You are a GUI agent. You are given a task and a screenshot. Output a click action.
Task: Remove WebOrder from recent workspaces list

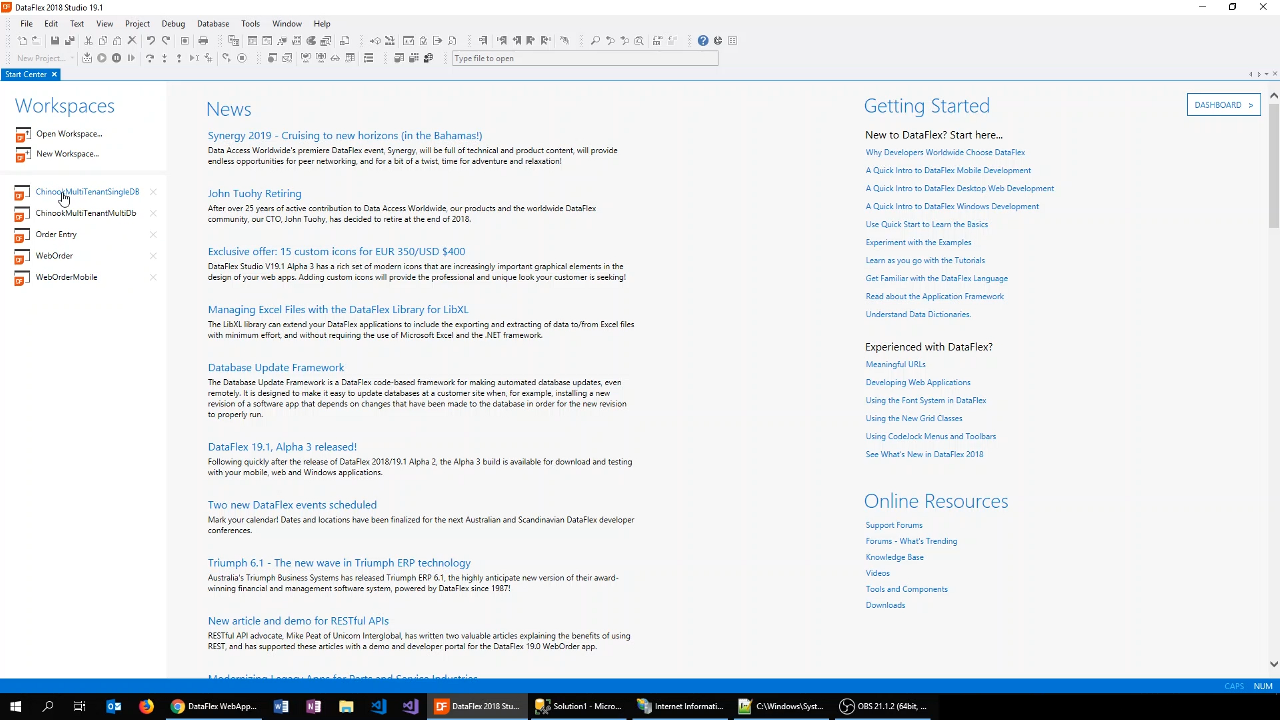point(153,256)
